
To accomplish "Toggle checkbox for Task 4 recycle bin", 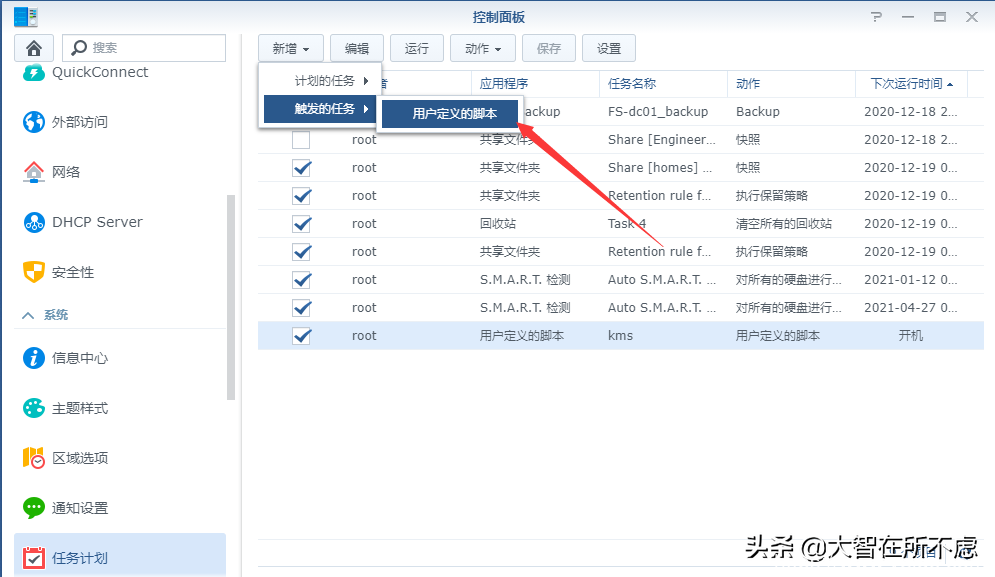I will click(301, 224).
